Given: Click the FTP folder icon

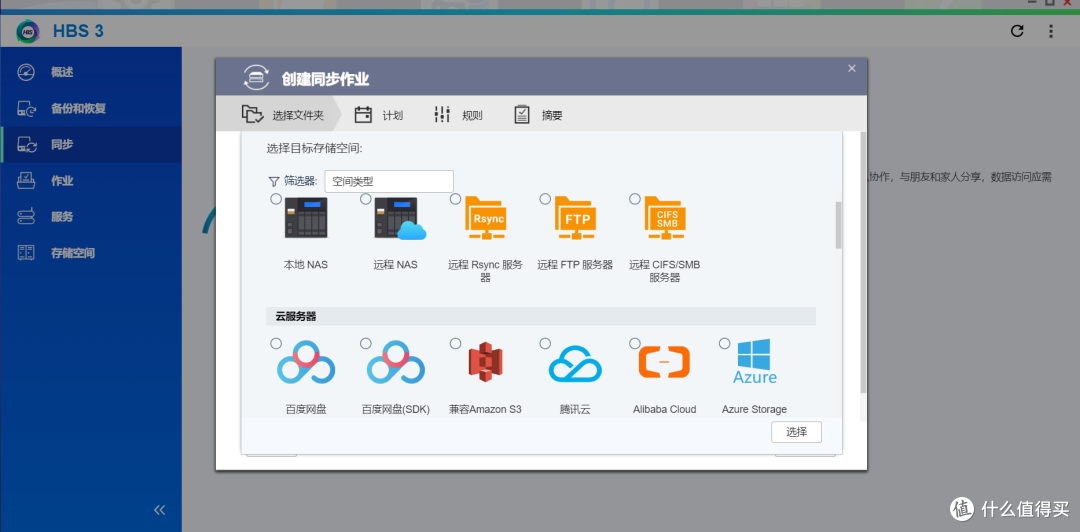Looking at the screenshot, I should 576,218.
